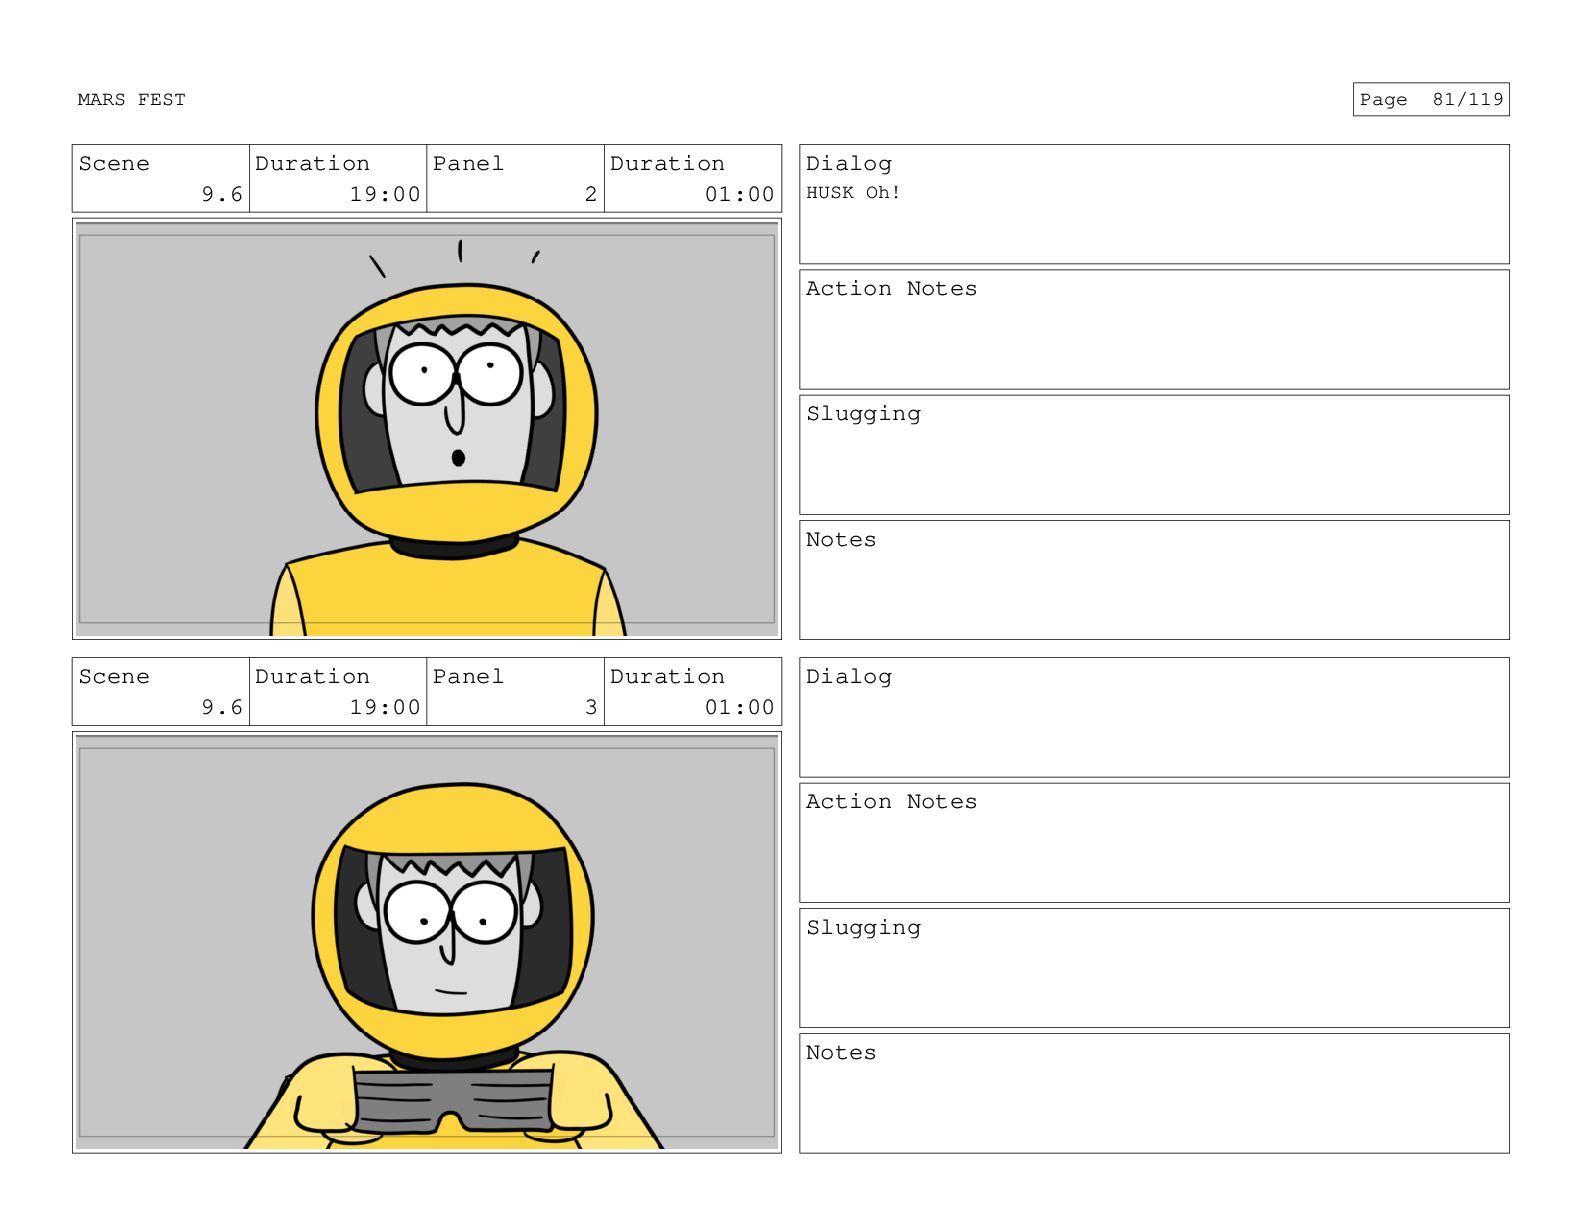Image resolution: width=1582 pixels, height=1225 pixels.
Task: Click the Notes box for panel 2
Action: click(1154, 580)
